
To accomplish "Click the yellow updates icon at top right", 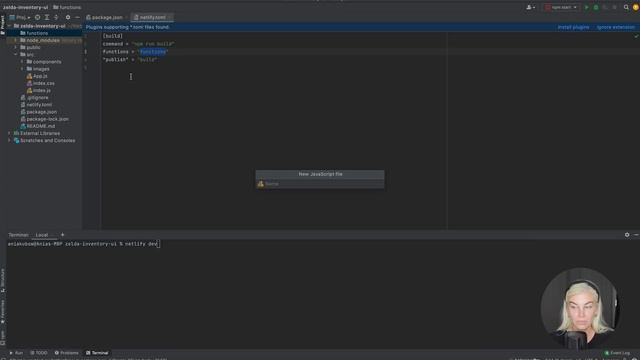I will pyautogui.click(x=636, y=7).
